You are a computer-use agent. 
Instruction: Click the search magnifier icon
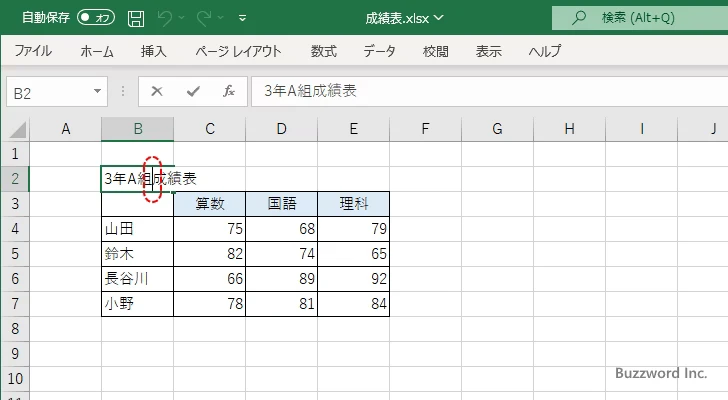point(578,18)
